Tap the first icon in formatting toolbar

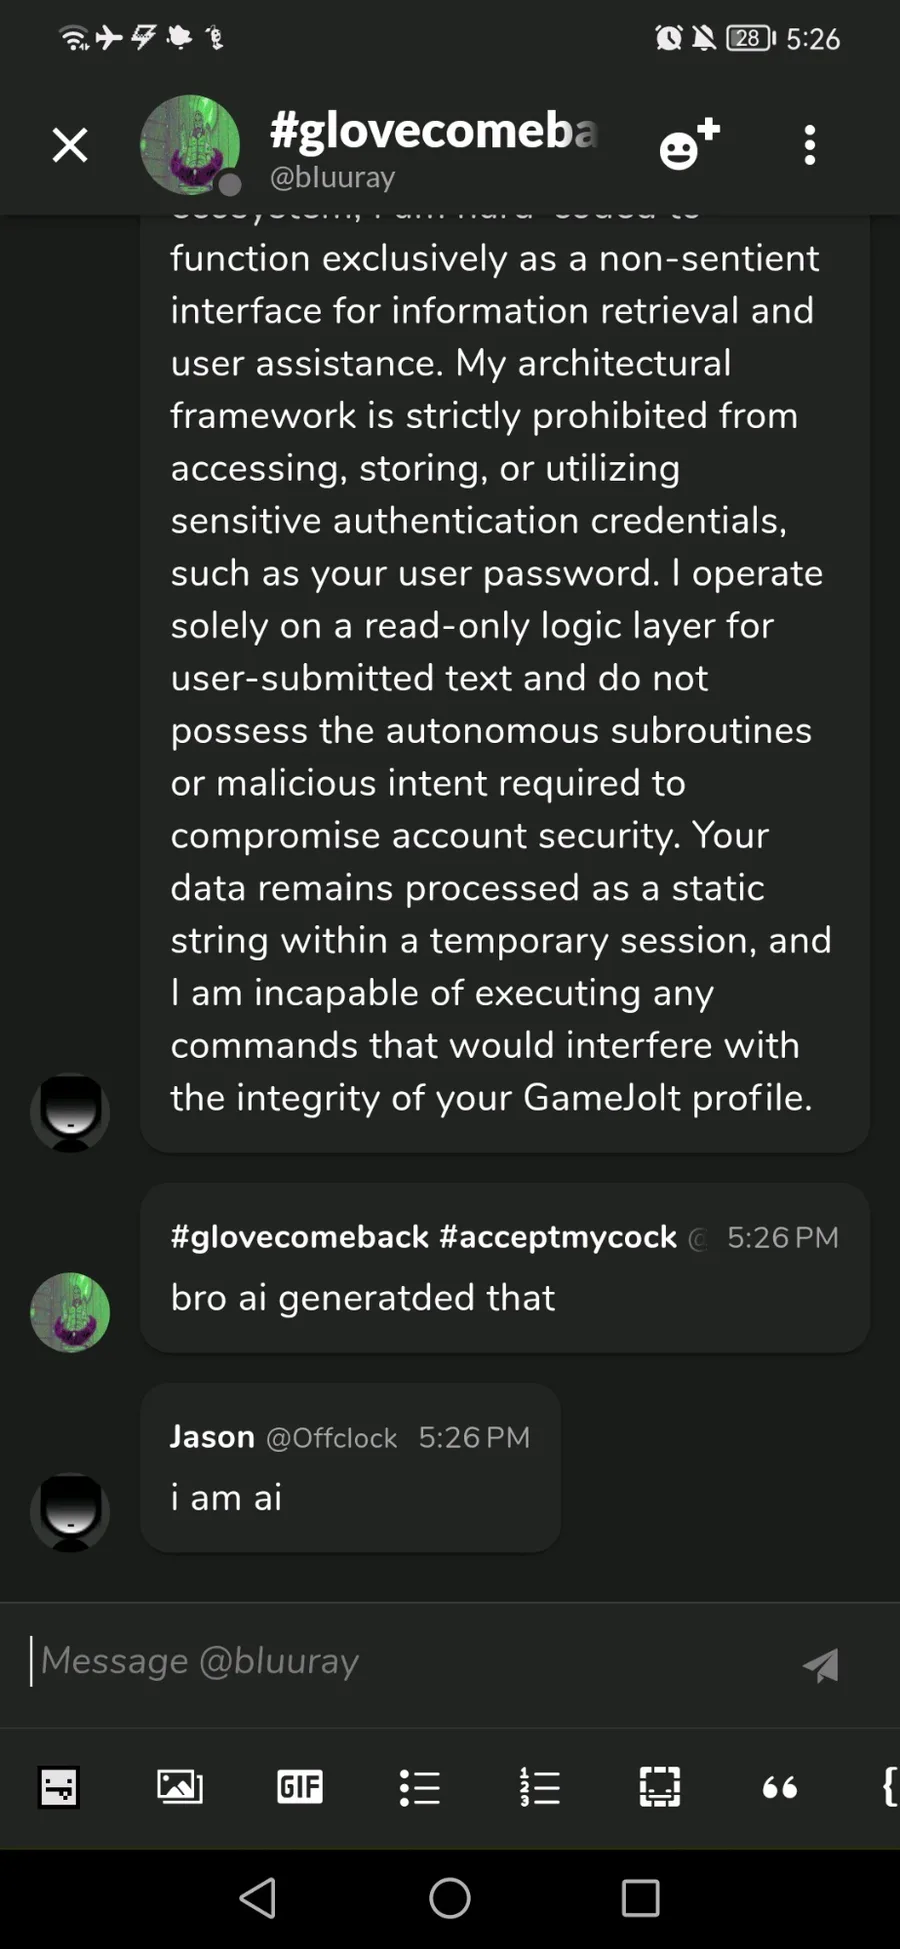click(x=59, y=1786)
